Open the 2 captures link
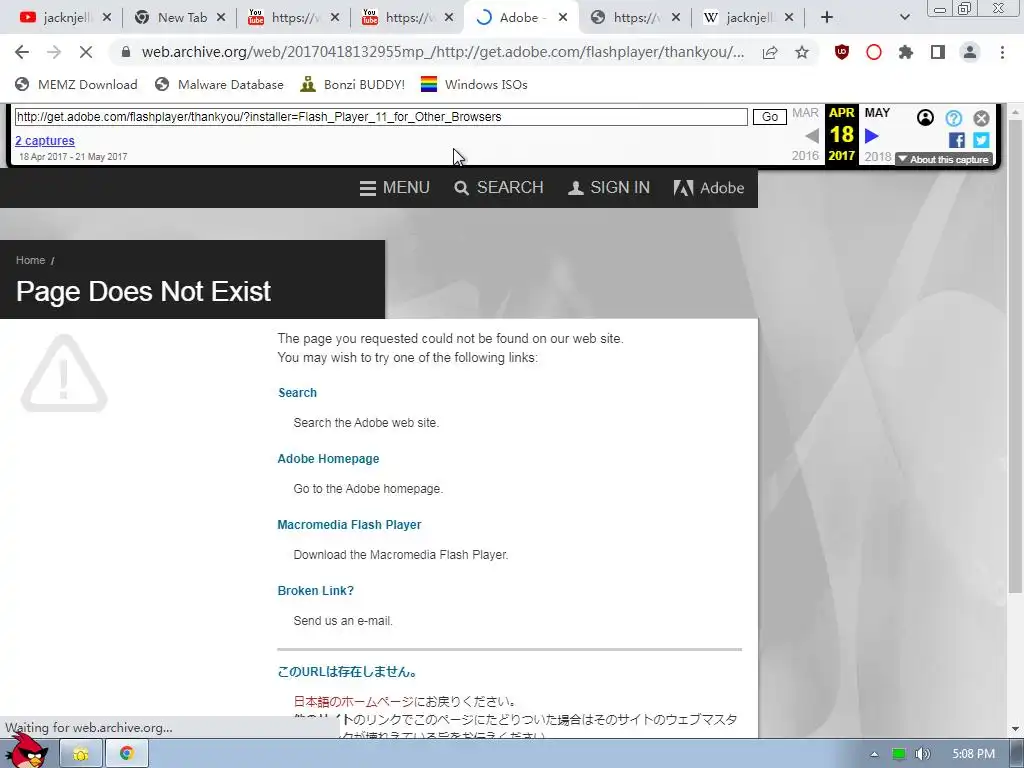Screen dimensions: 1024x768 [45, 140]
